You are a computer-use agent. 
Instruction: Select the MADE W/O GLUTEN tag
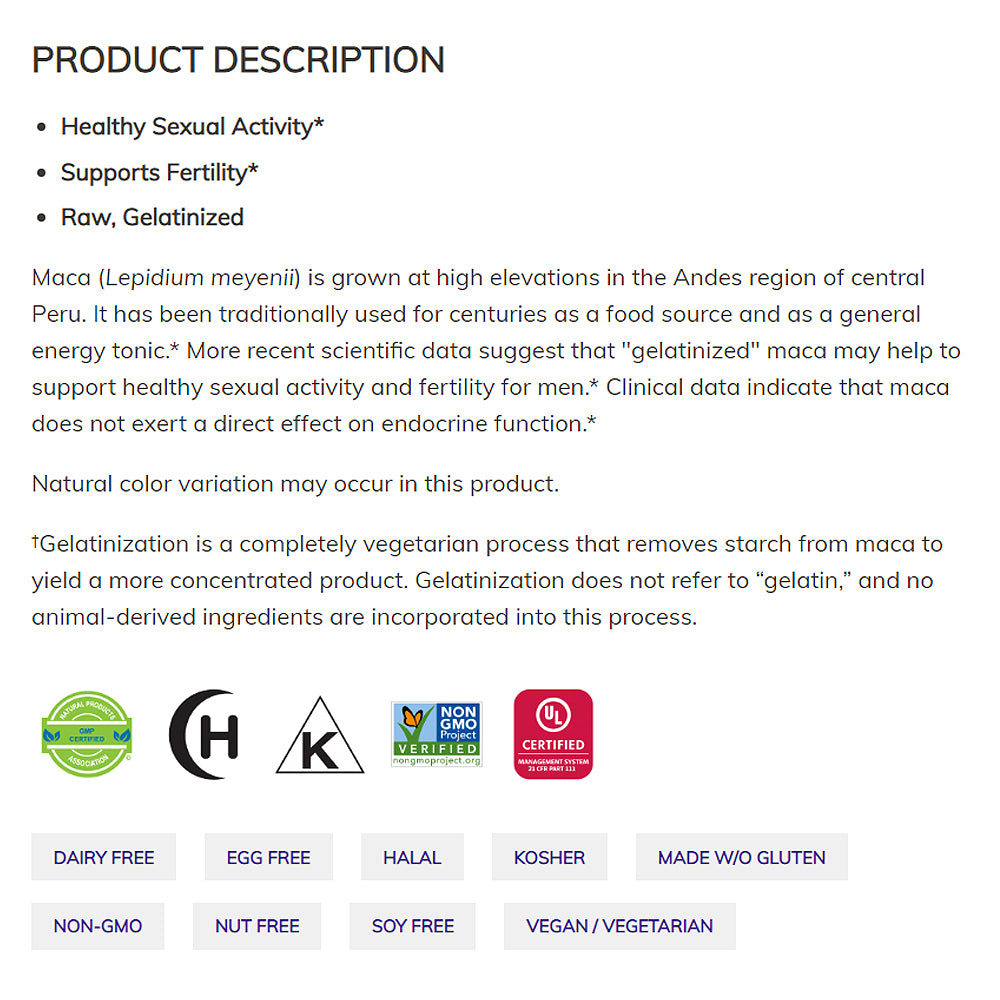(x=741, y=857)
